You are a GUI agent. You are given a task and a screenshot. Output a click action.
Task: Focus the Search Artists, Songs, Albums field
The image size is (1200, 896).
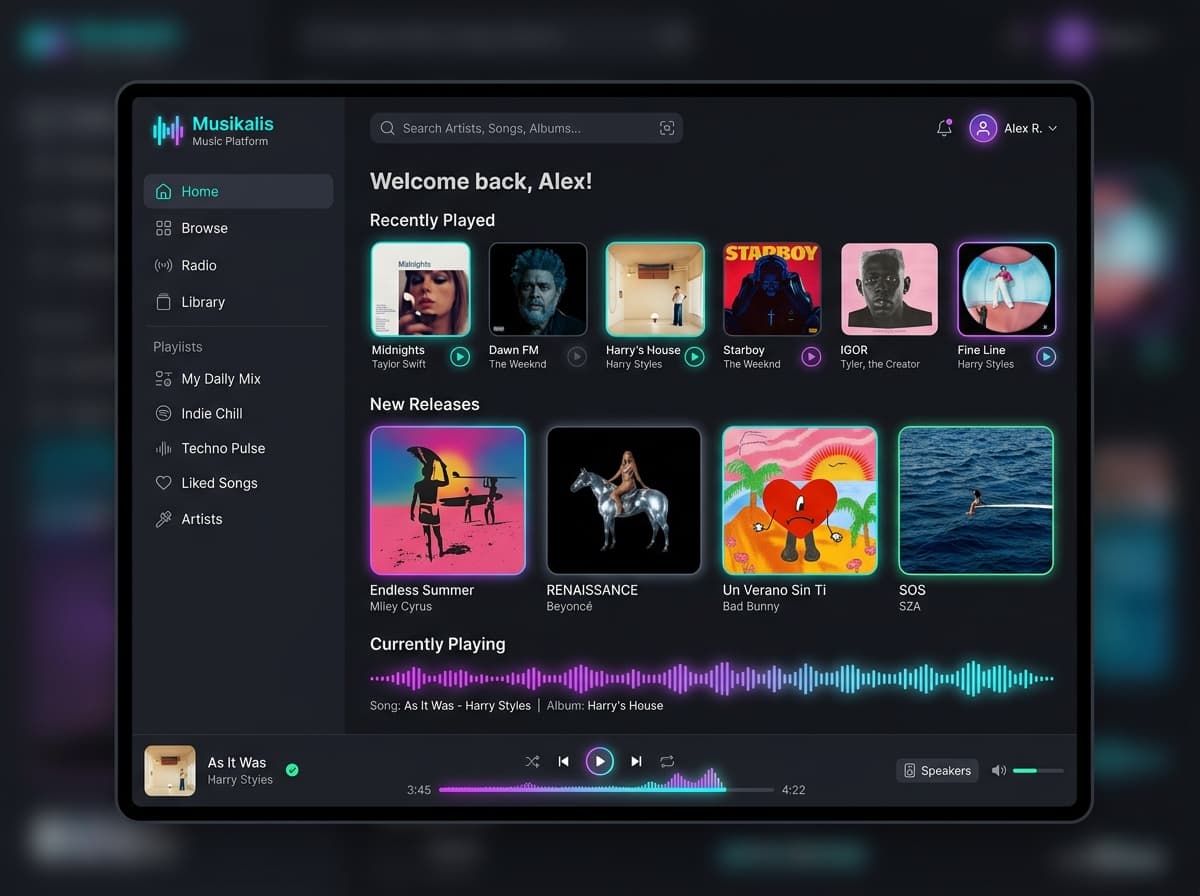[x=526, y=128]
